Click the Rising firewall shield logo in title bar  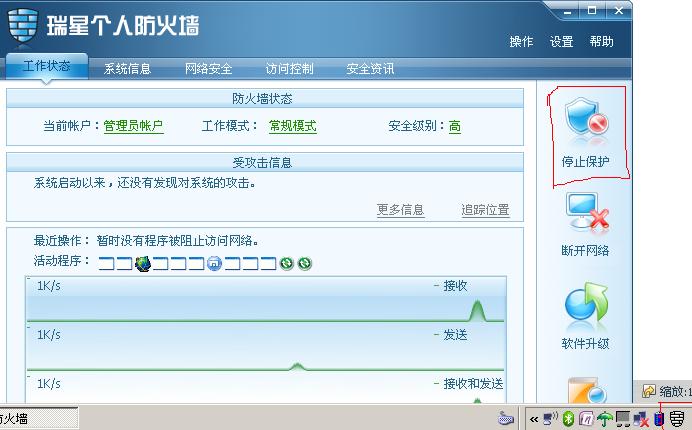[x=23, y=26]
